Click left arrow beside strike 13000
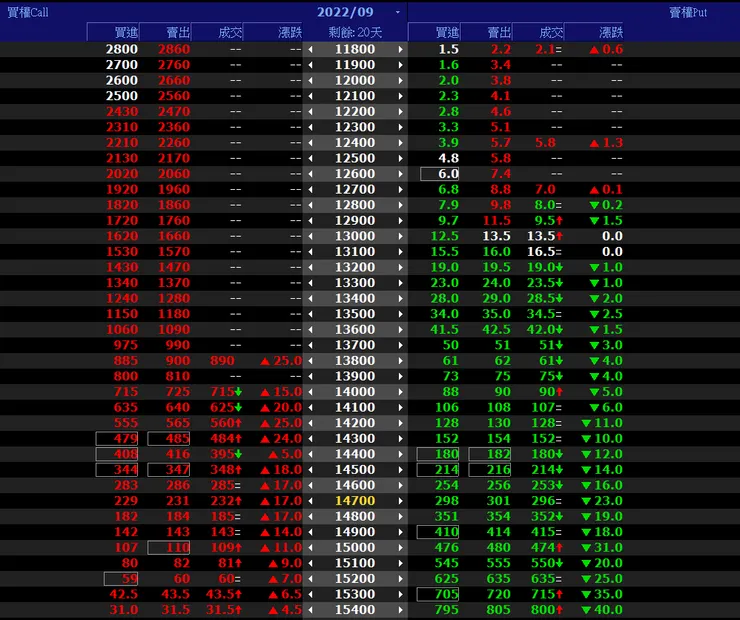The height and width of the screenshot is (620, 740). pos(311,236)
